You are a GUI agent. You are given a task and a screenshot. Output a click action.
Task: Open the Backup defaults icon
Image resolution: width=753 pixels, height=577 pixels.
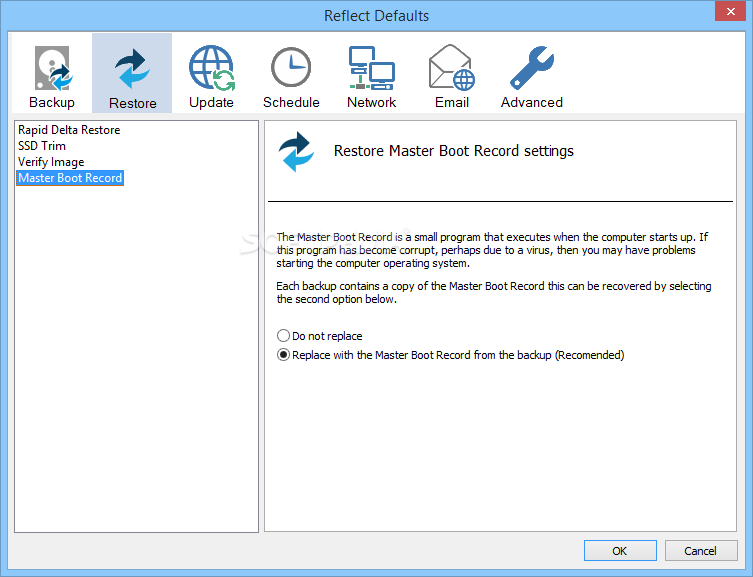tap(52, 69)
